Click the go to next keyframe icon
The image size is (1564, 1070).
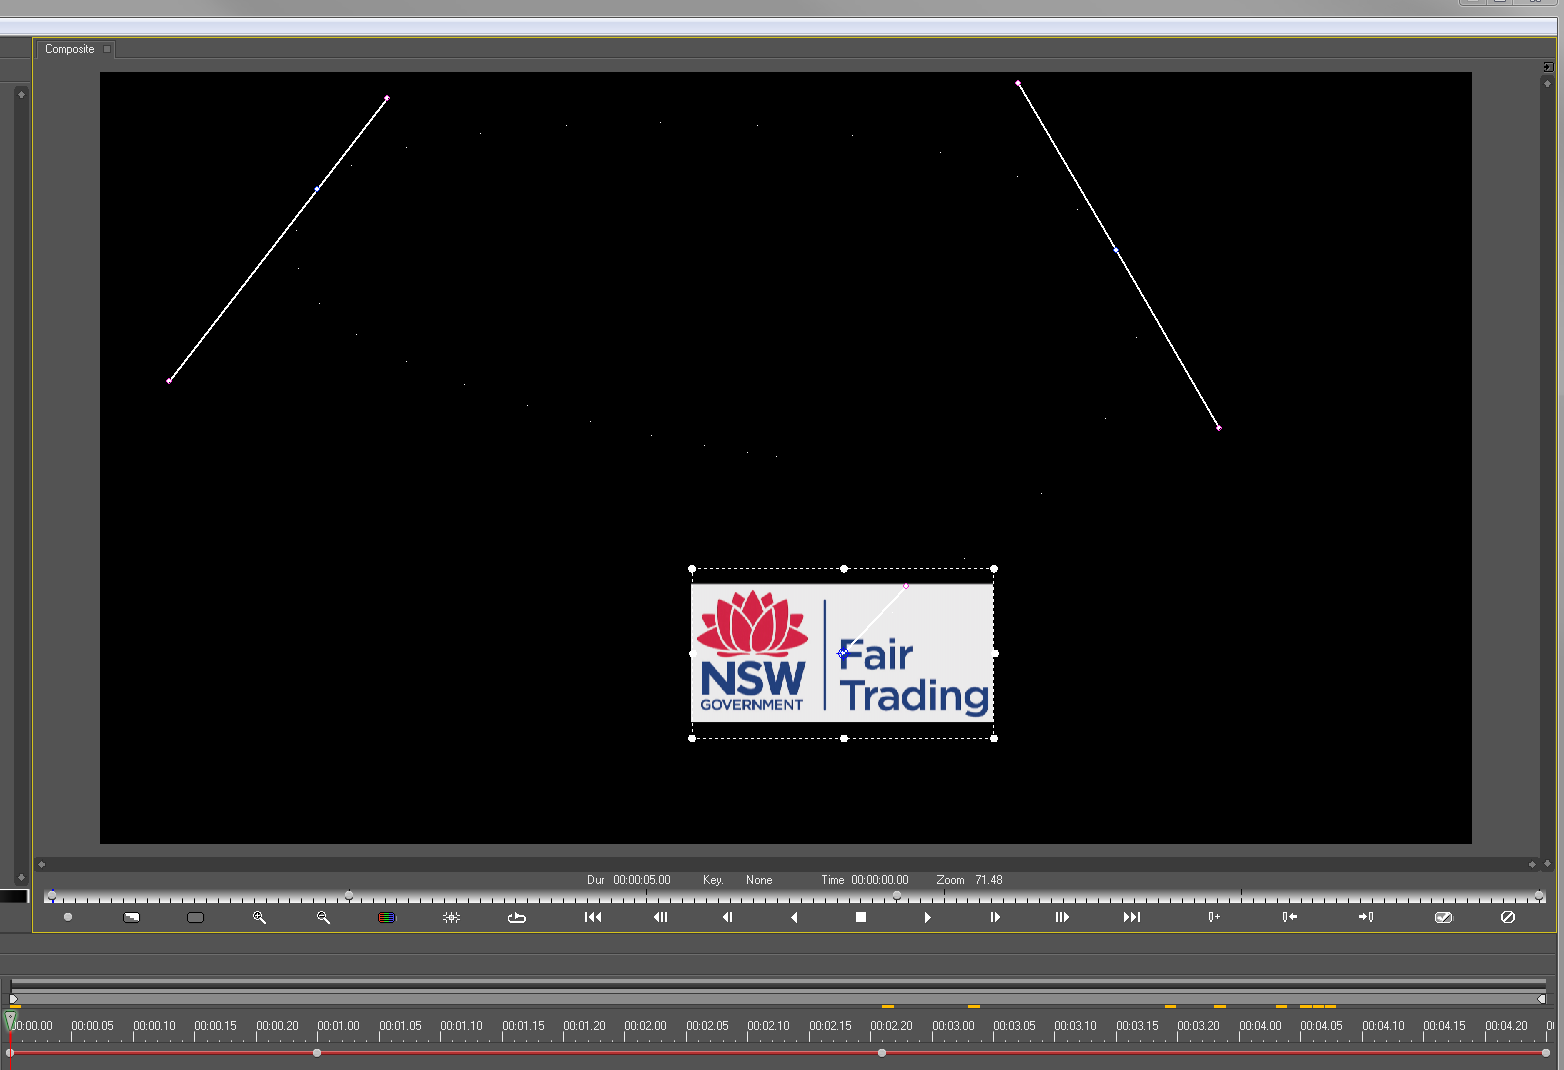point(1366,917)
